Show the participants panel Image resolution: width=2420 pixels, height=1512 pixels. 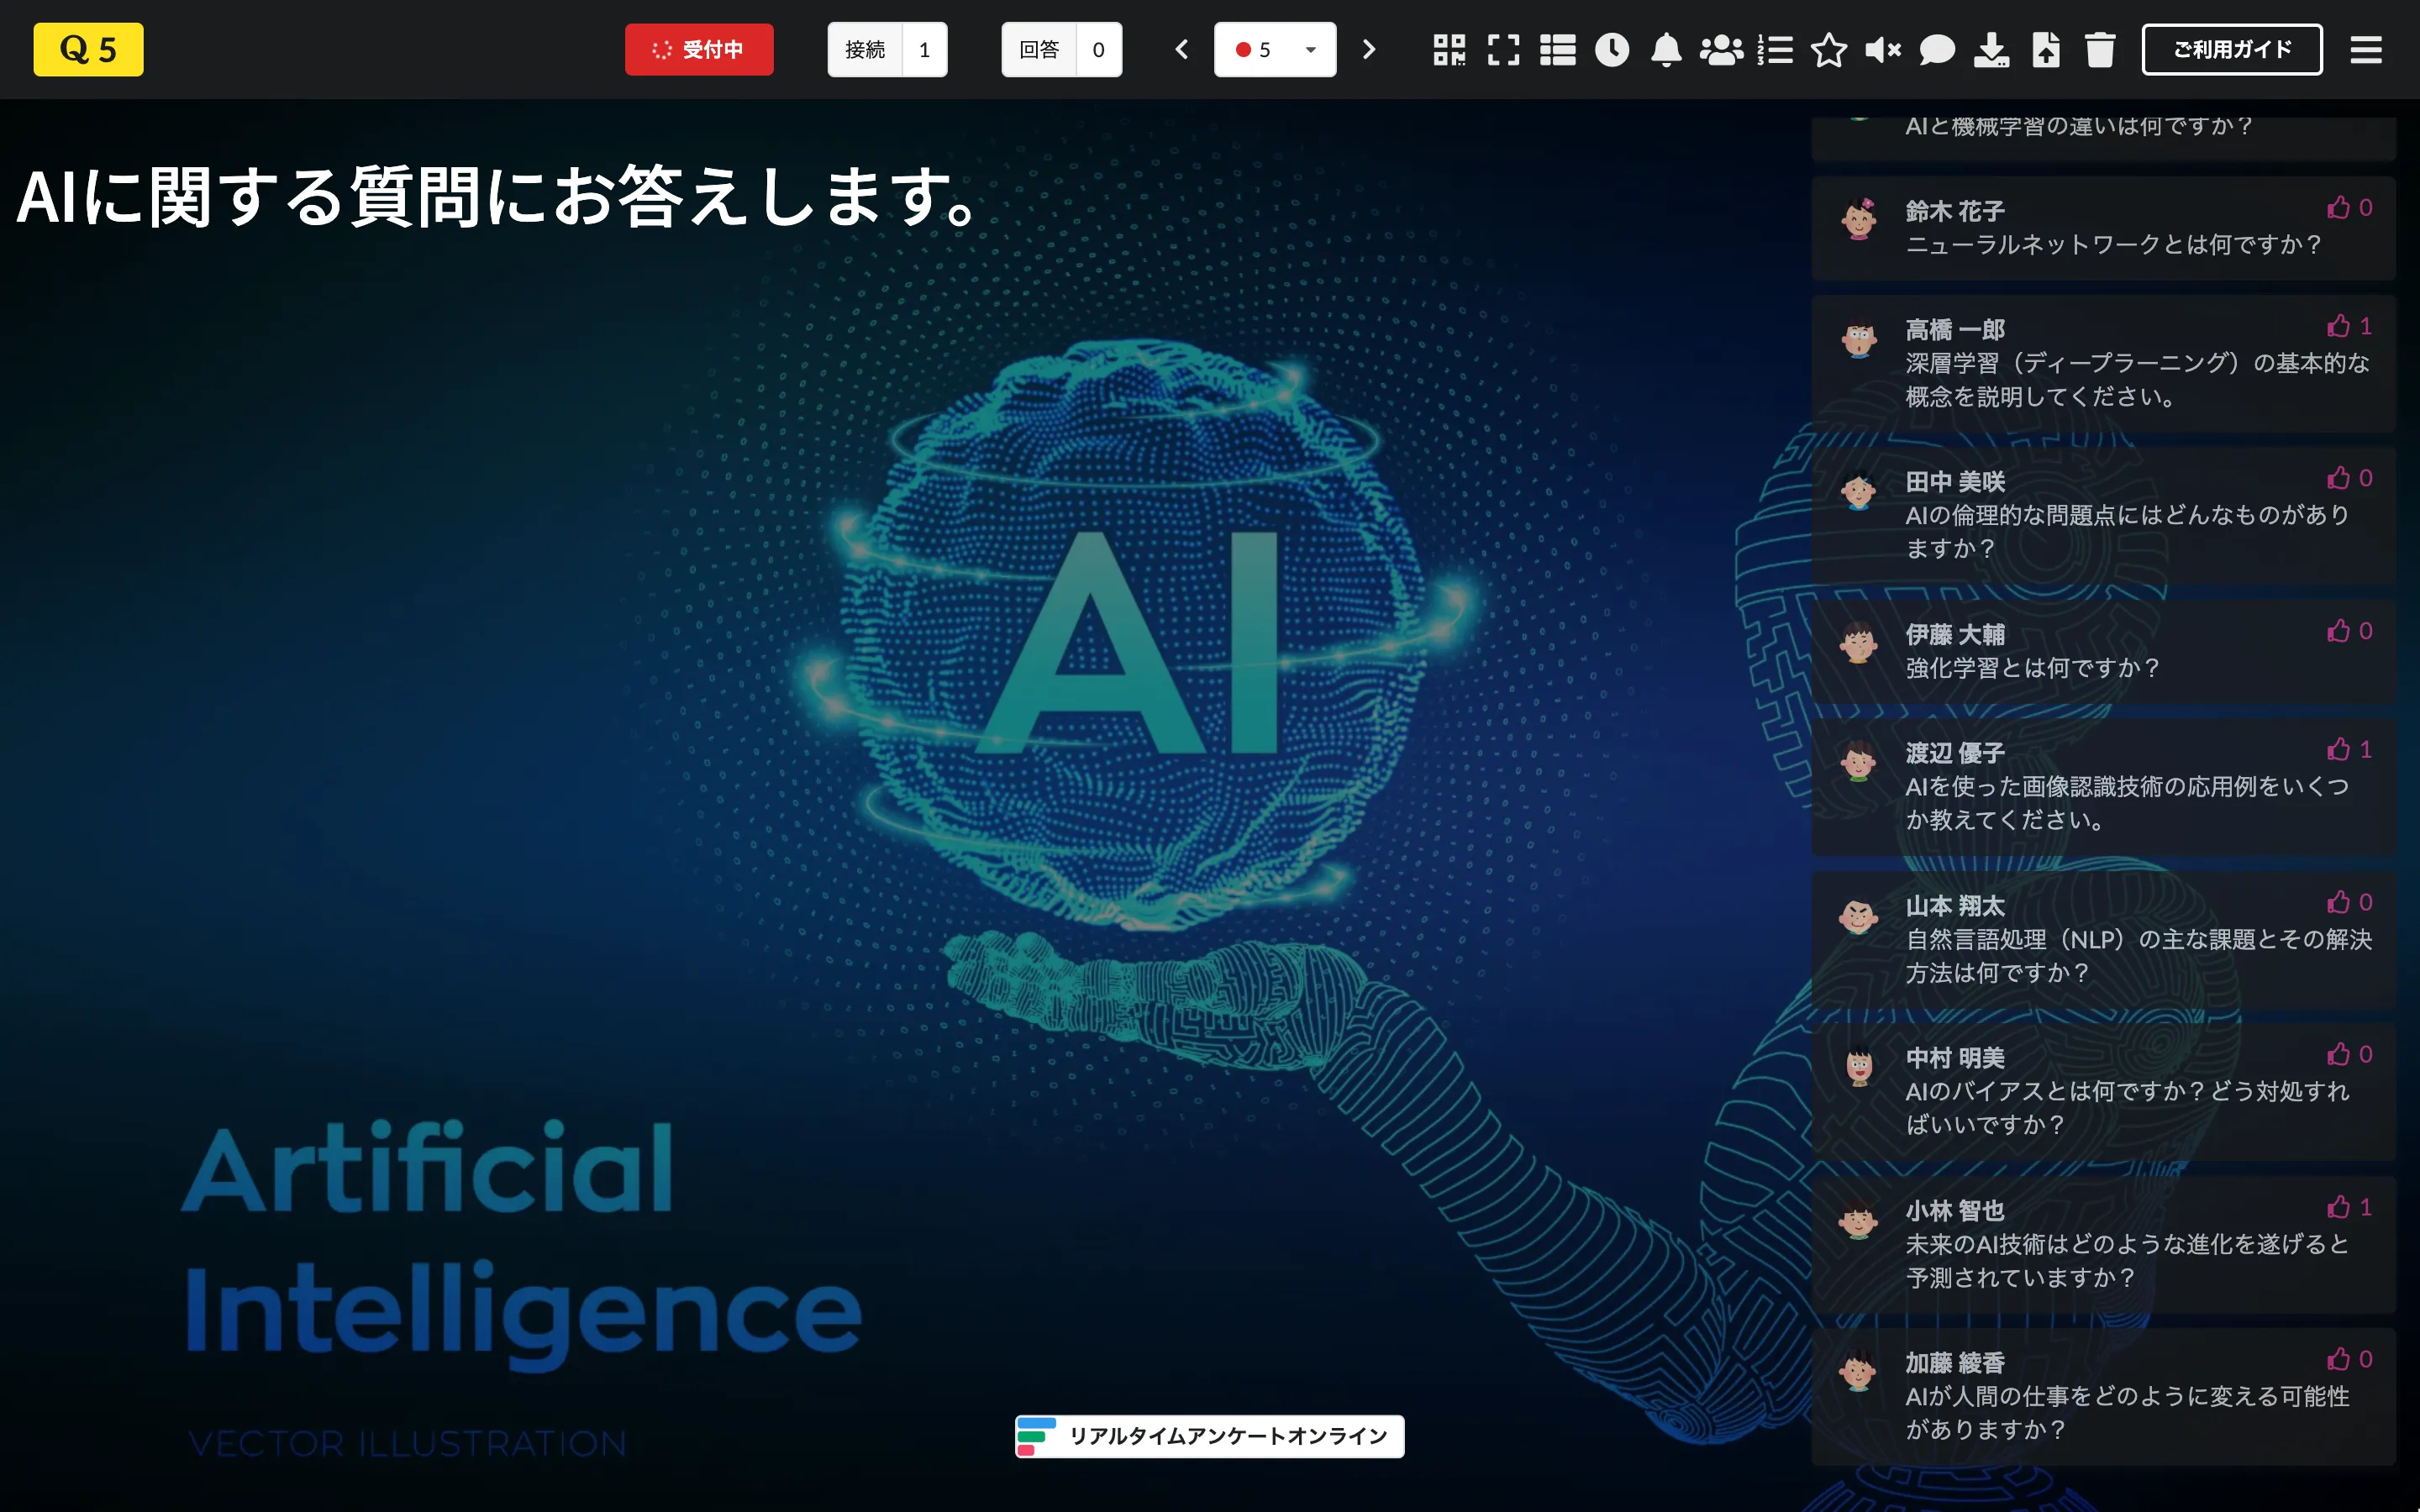[1721, 49]
